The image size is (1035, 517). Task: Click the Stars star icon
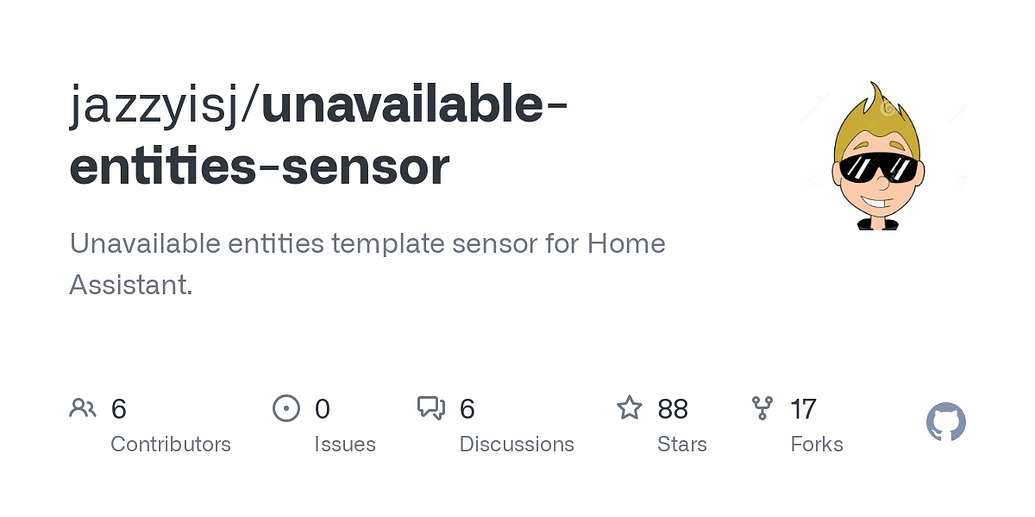pyautogui.click(x=629, y=408)
